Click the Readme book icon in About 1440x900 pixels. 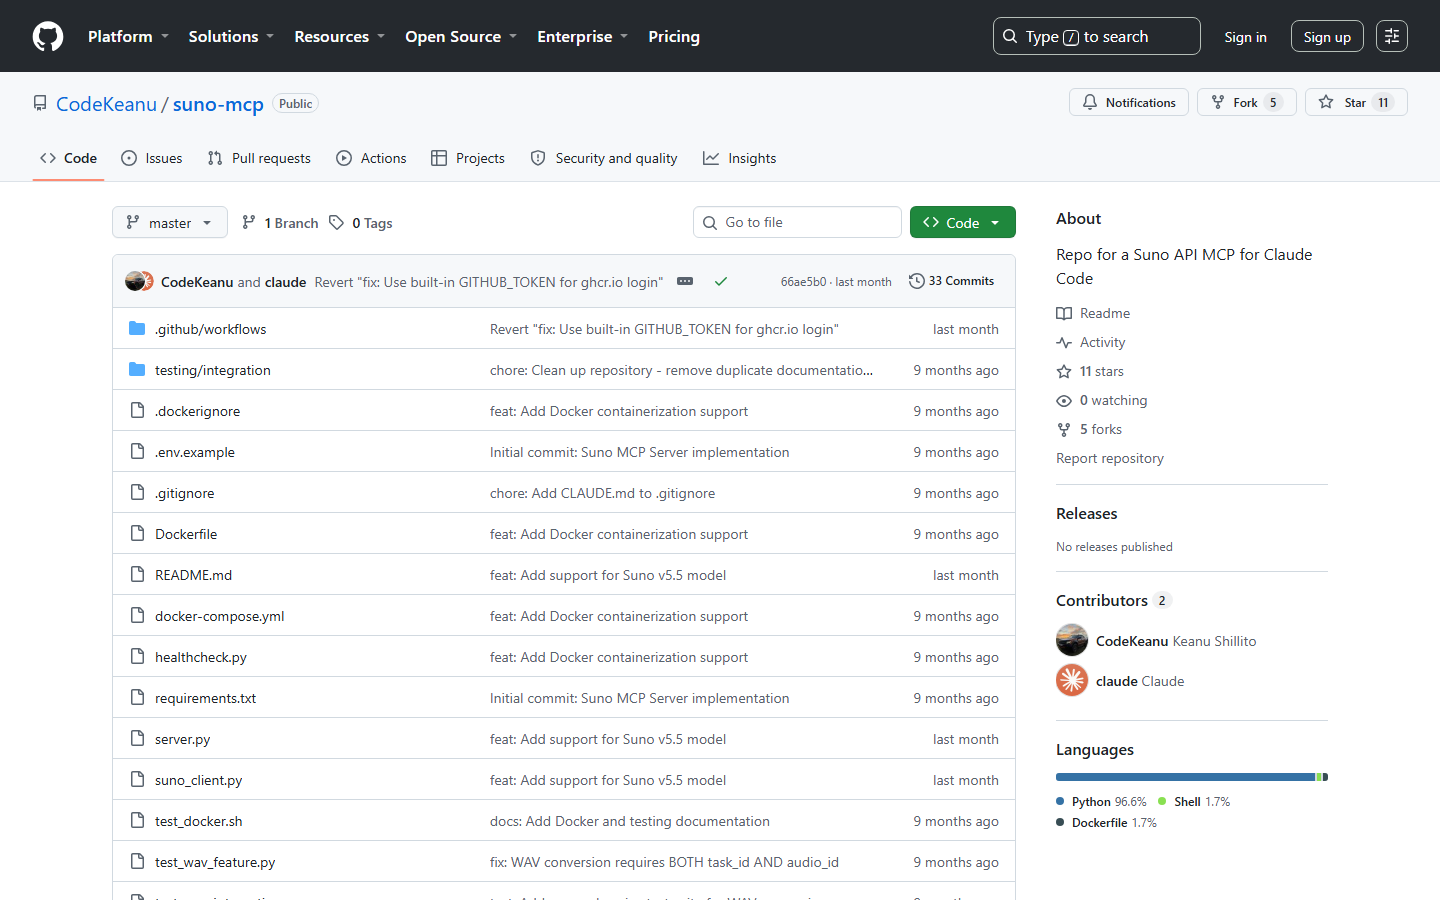(1064, 313)
